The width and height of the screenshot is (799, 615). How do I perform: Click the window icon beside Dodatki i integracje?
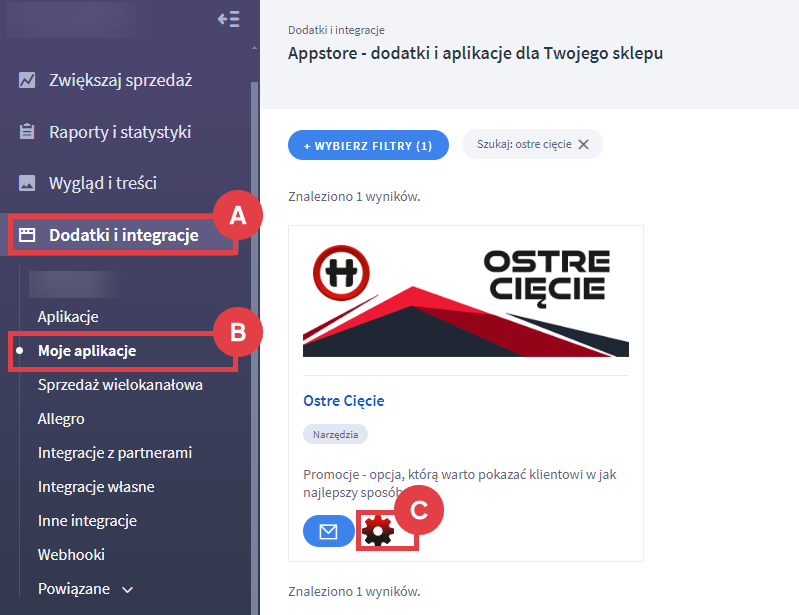tap(27, 235)
